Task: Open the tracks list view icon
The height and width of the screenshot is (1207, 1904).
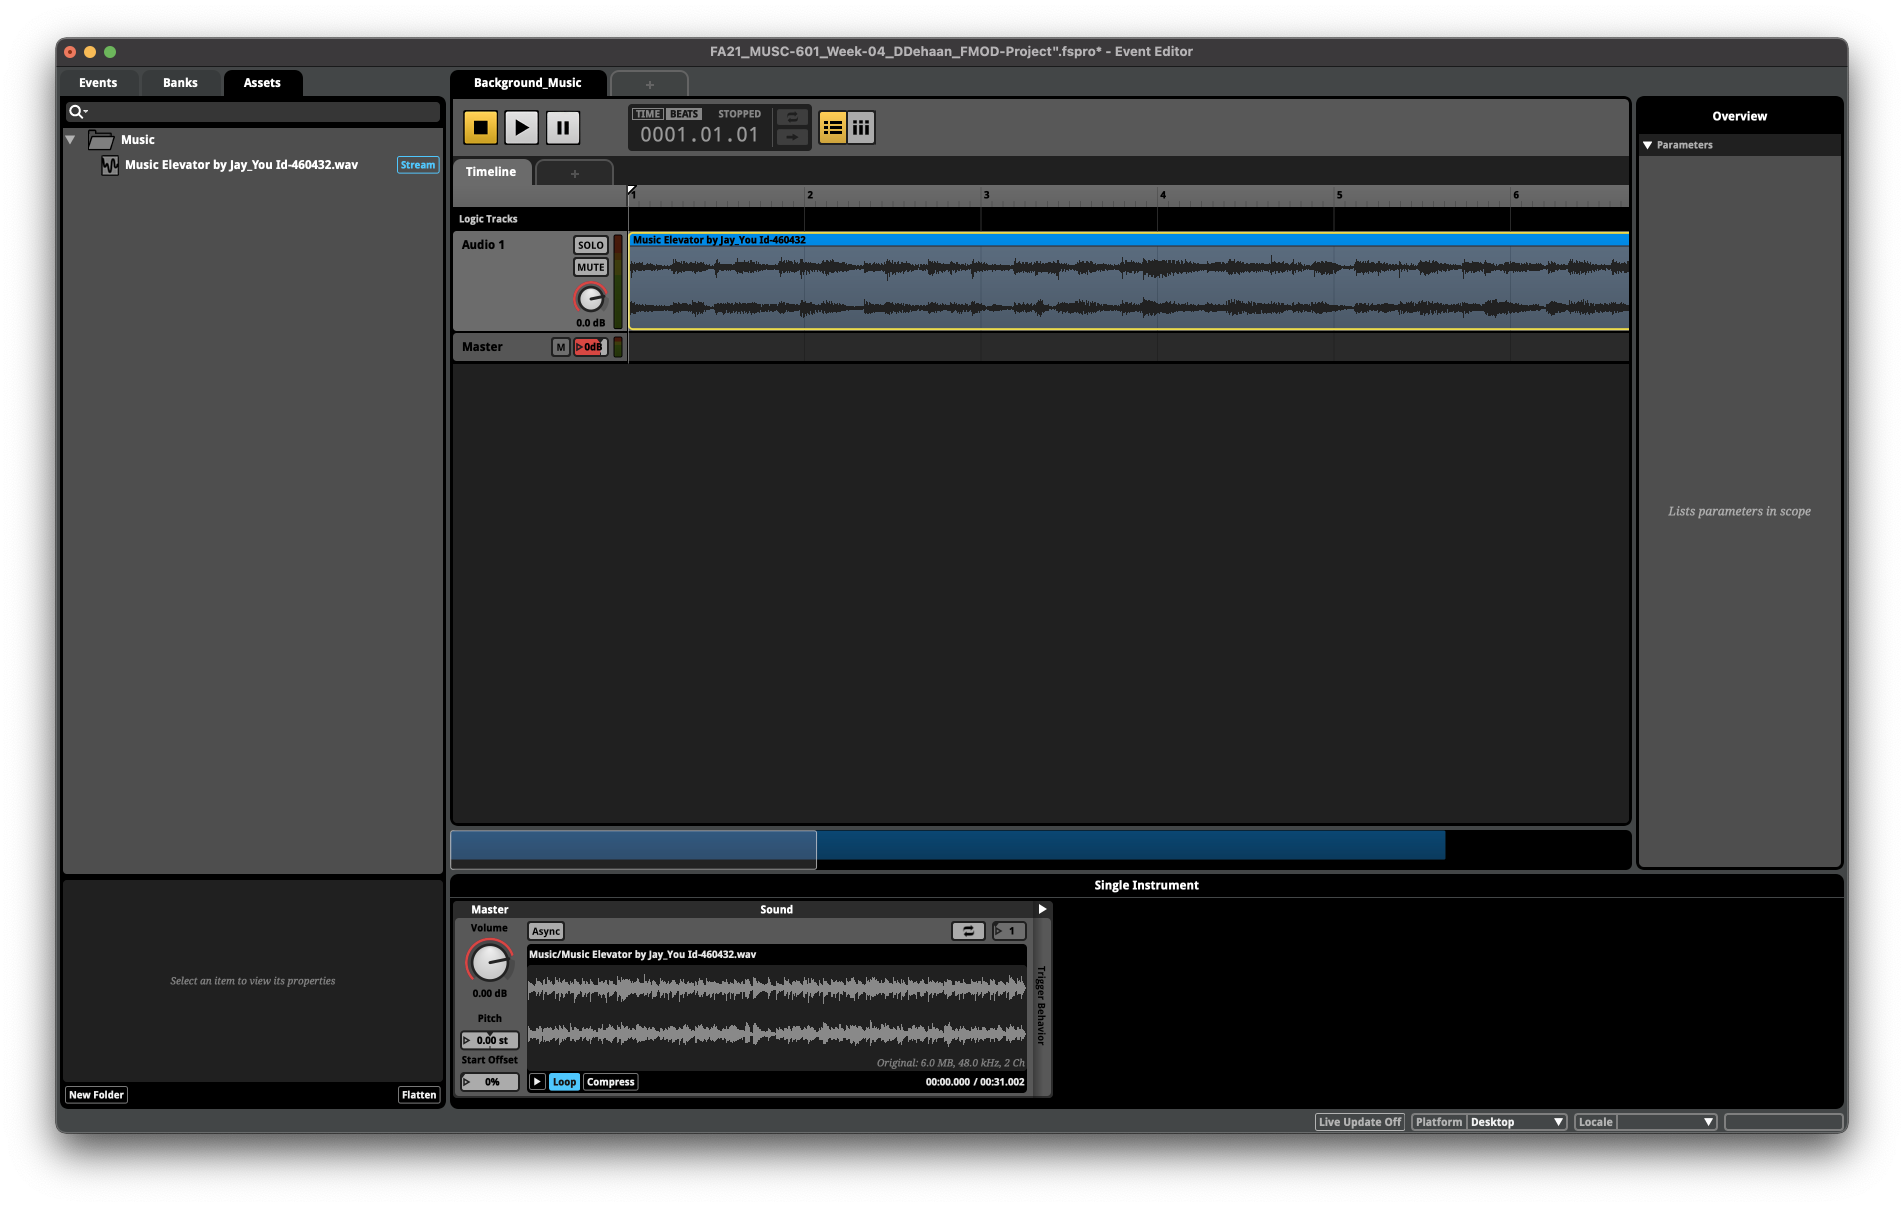Action: pos(831,127)
